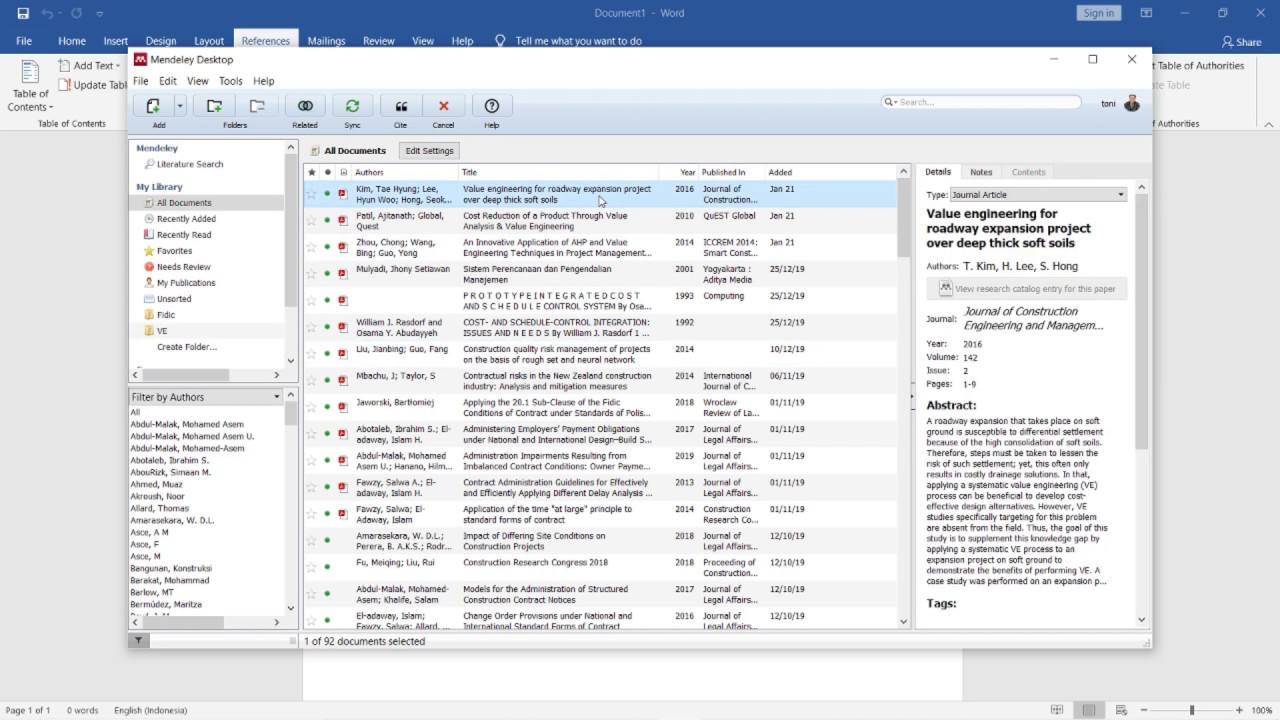
Task: Toggle favorite star for Mbachu row
Action: click(311, 380)
